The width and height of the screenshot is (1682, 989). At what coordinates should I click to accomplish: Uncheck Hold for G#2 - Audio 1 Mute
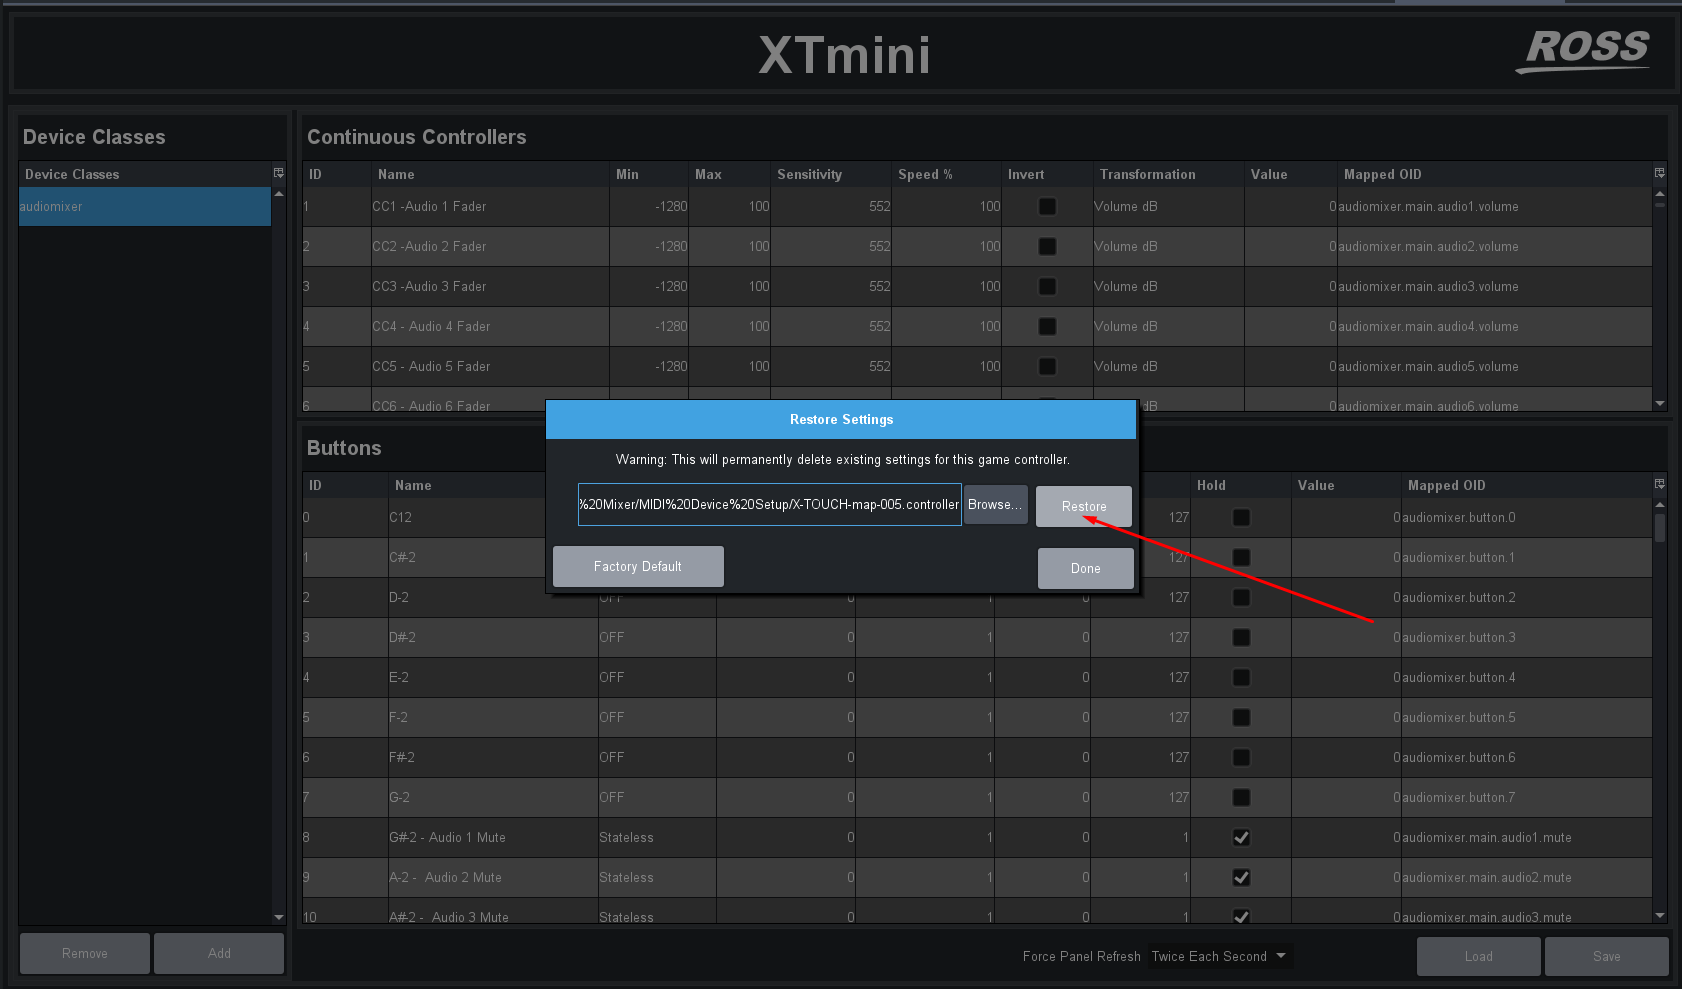point(1241,837)
